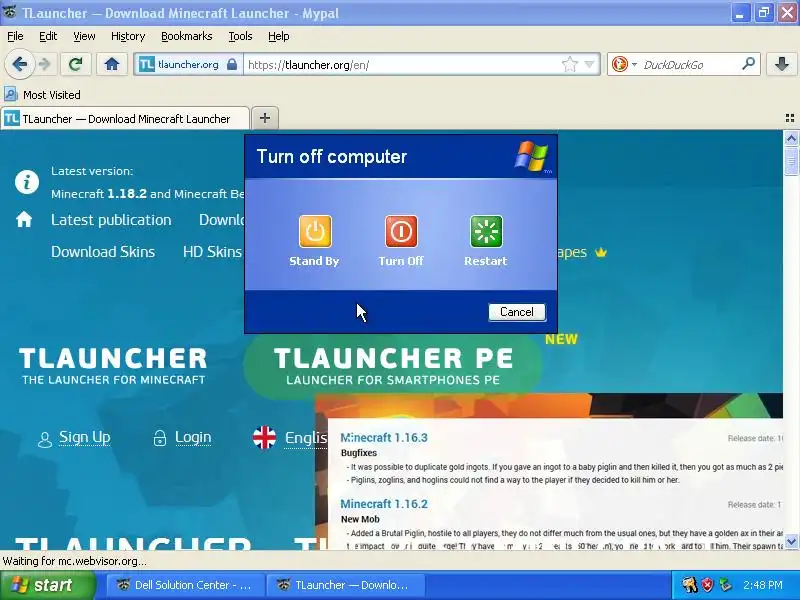
Task: Open a new tab with plus button
Action: 265,118
